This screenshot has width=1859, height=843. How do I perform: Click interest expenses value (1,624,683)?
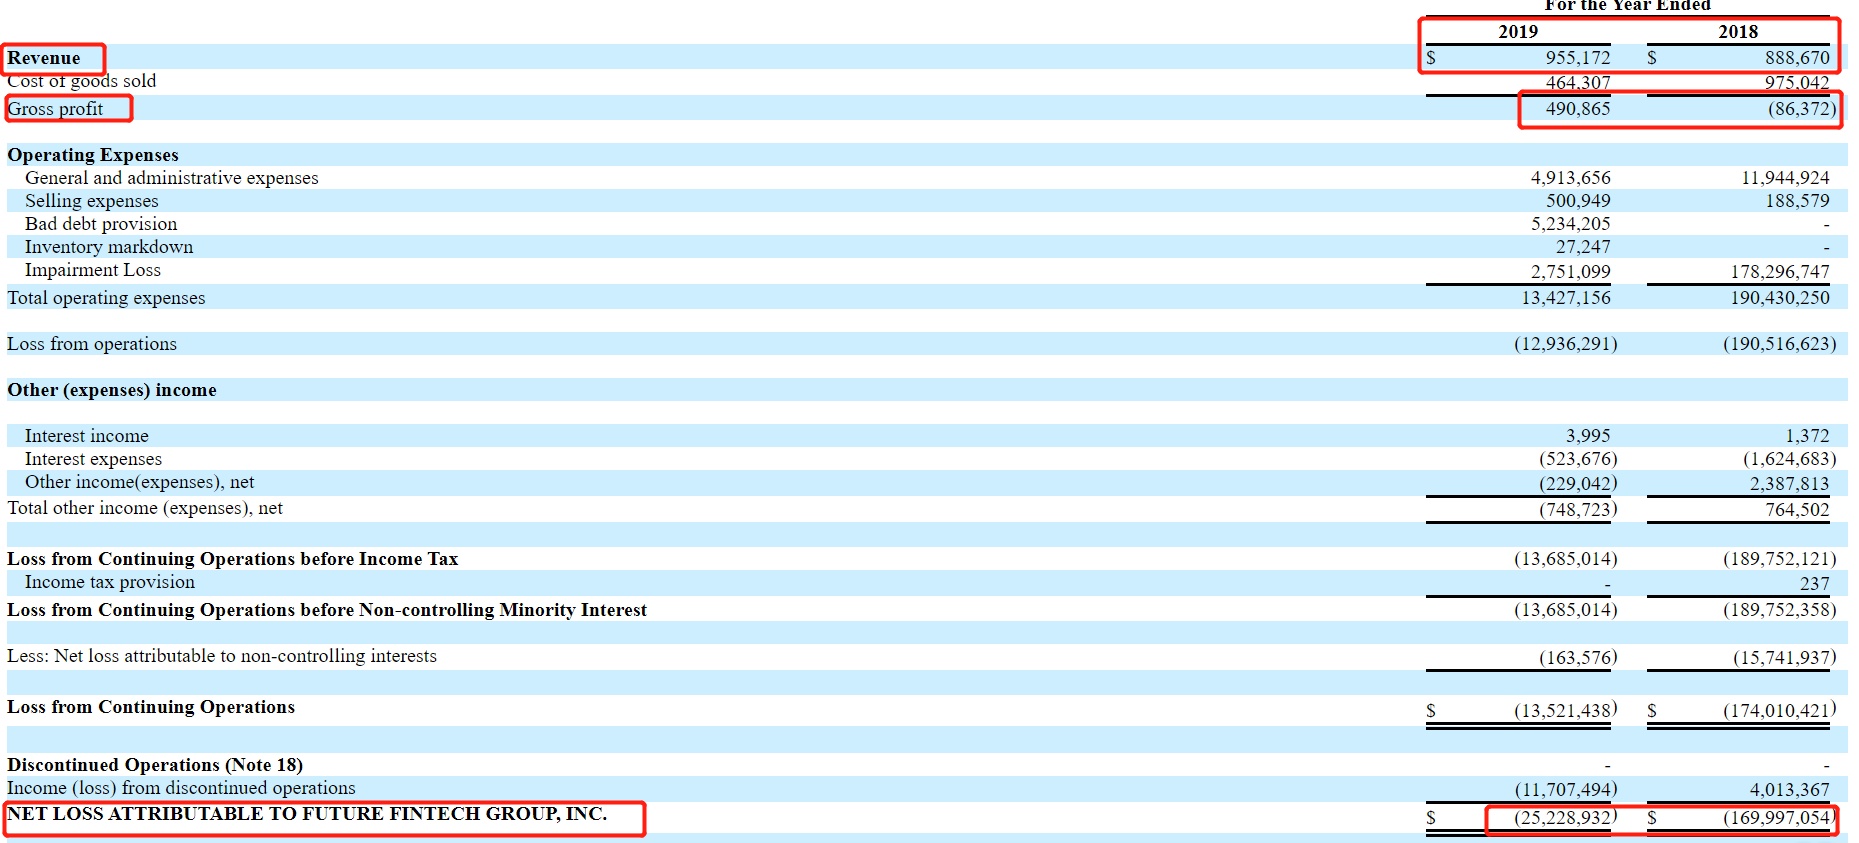pyautogui.click(x=1790, y=459)
